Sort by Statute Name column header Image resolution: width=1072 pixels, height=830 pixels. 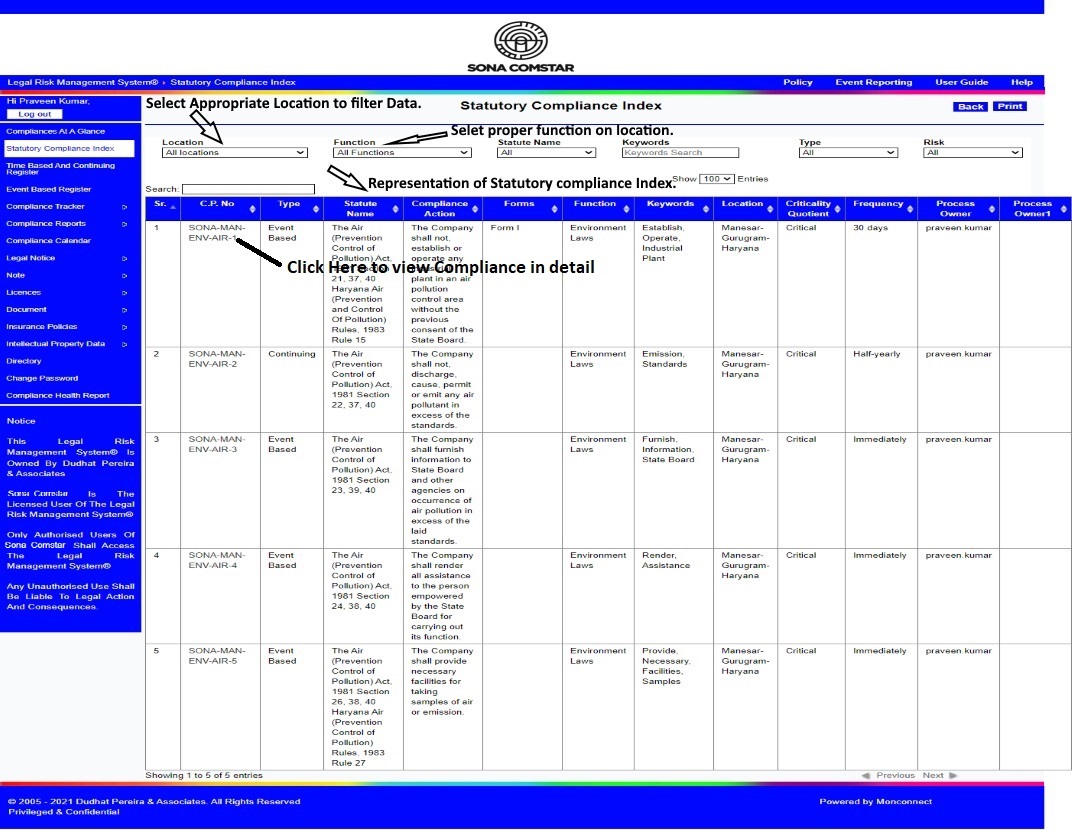[x=359, y=208]
